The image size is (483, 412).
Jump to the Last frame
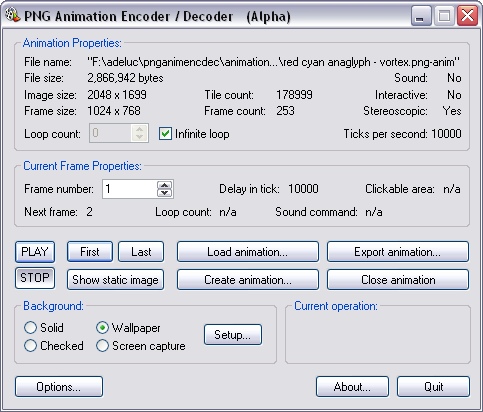[x=141, y=252]
